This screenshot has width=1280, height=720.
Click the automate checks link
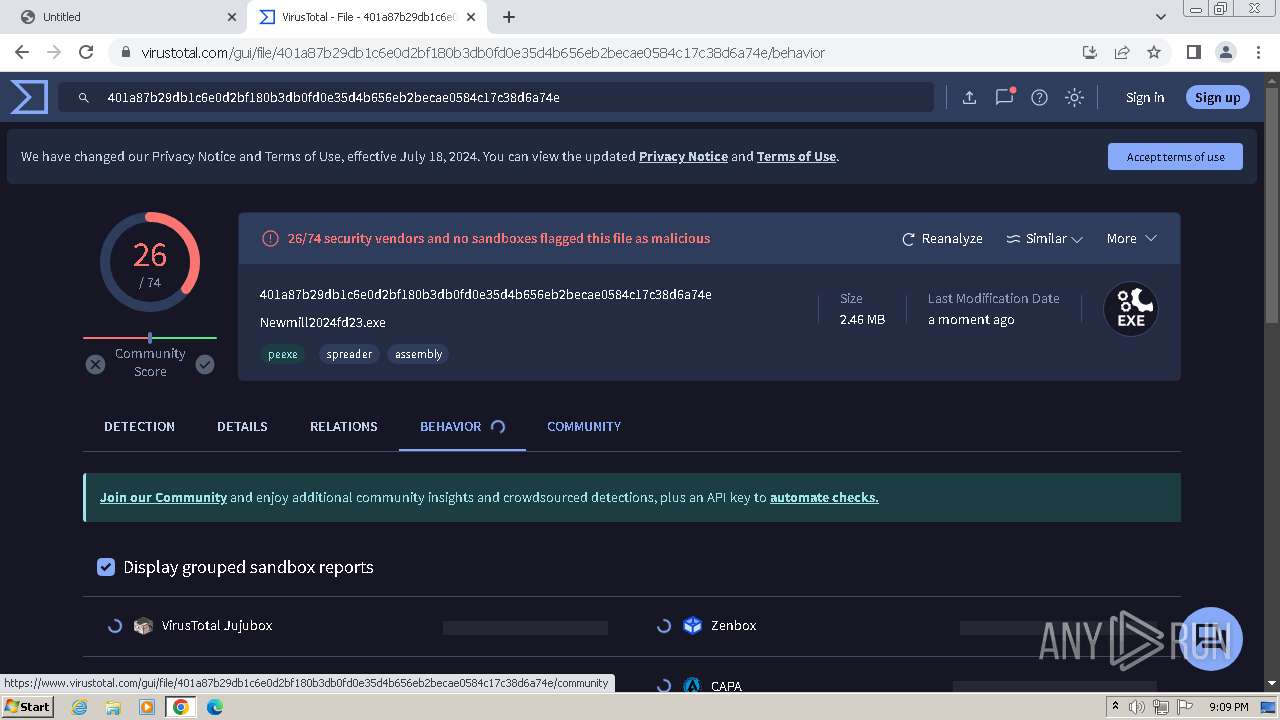[824, 497]
